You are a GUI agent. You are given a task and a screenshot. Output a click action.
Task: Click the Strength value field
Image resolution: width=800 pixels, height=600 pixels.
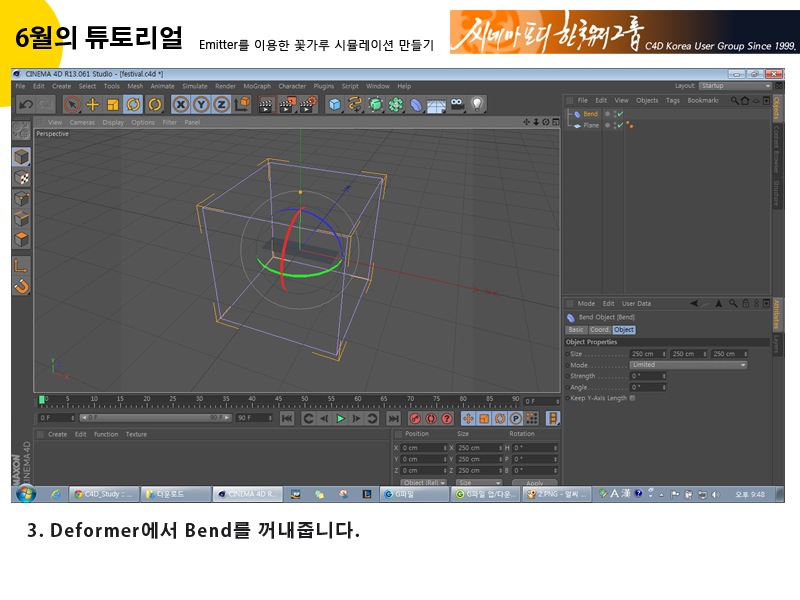[x=648, y=376]
